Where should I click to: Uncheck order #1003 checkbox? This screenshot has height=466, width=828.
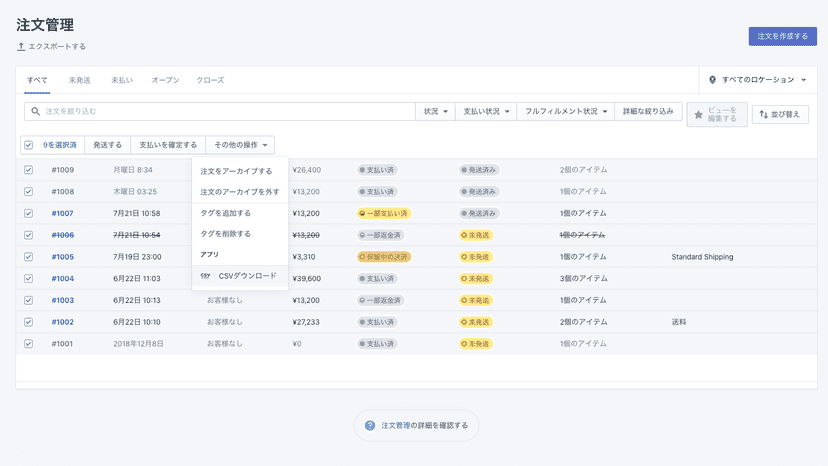coord(29,300)
